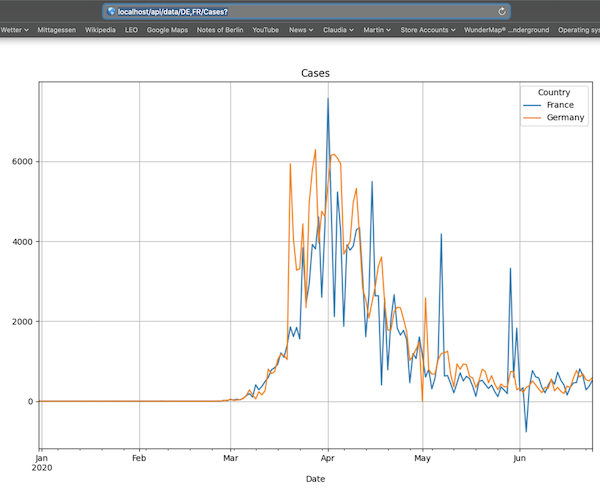This screenshot has height=489, width=600.
Task: Open the Google Maps bookmark
Action: click(167, 30)
